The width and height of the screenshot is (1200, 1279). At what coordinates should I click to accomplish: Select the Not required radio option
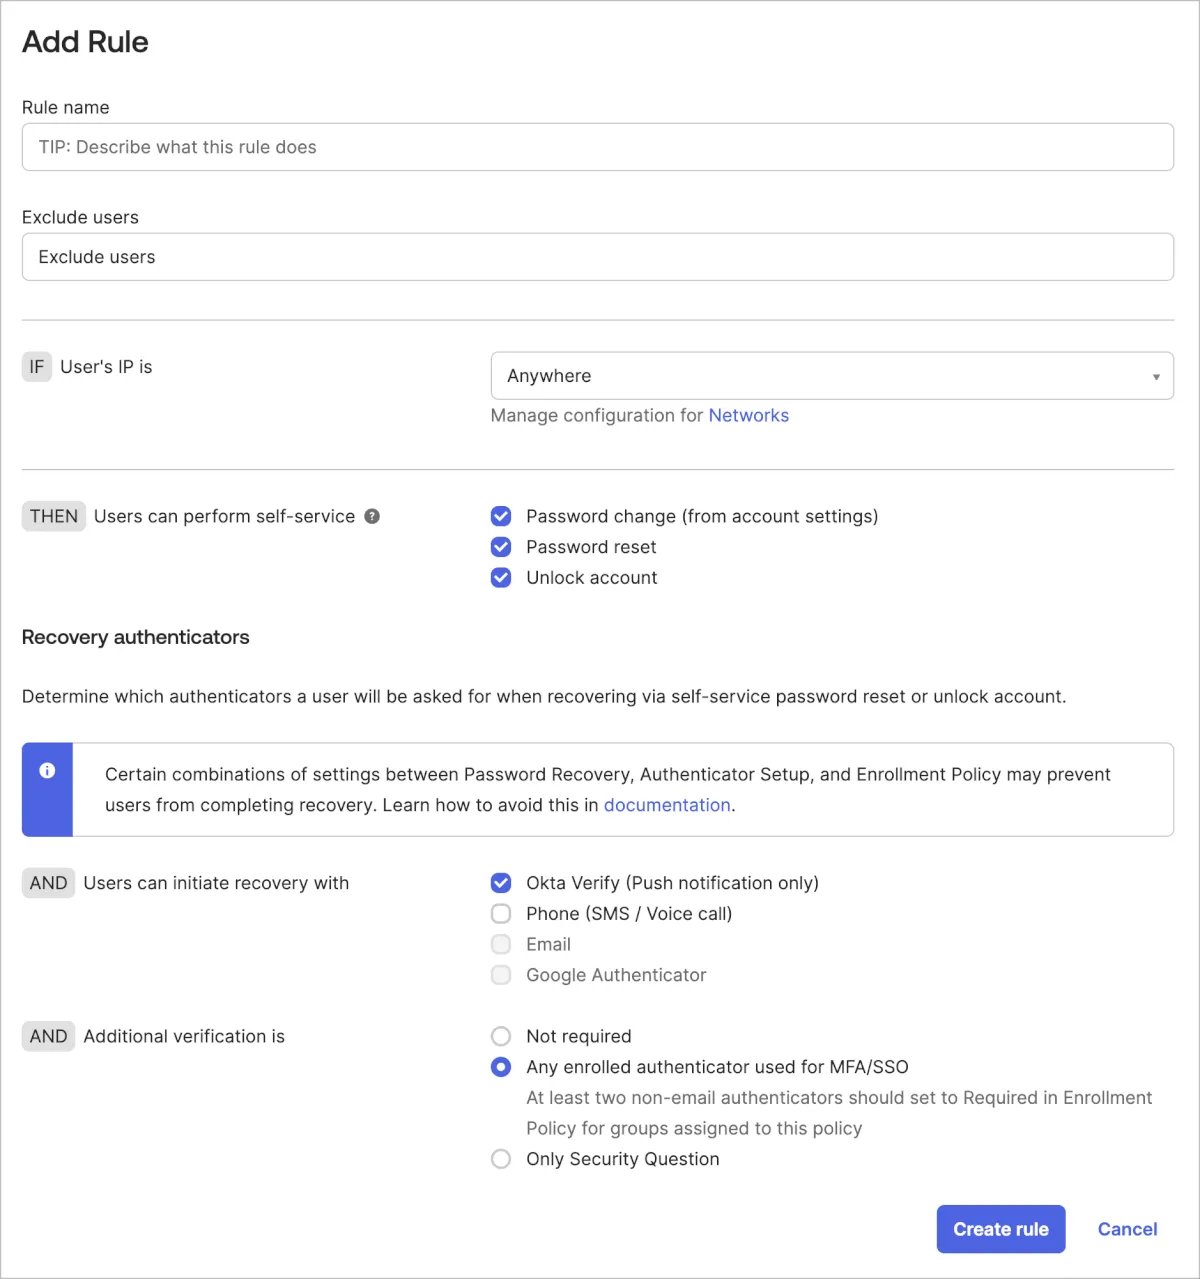pos(501,1036)
